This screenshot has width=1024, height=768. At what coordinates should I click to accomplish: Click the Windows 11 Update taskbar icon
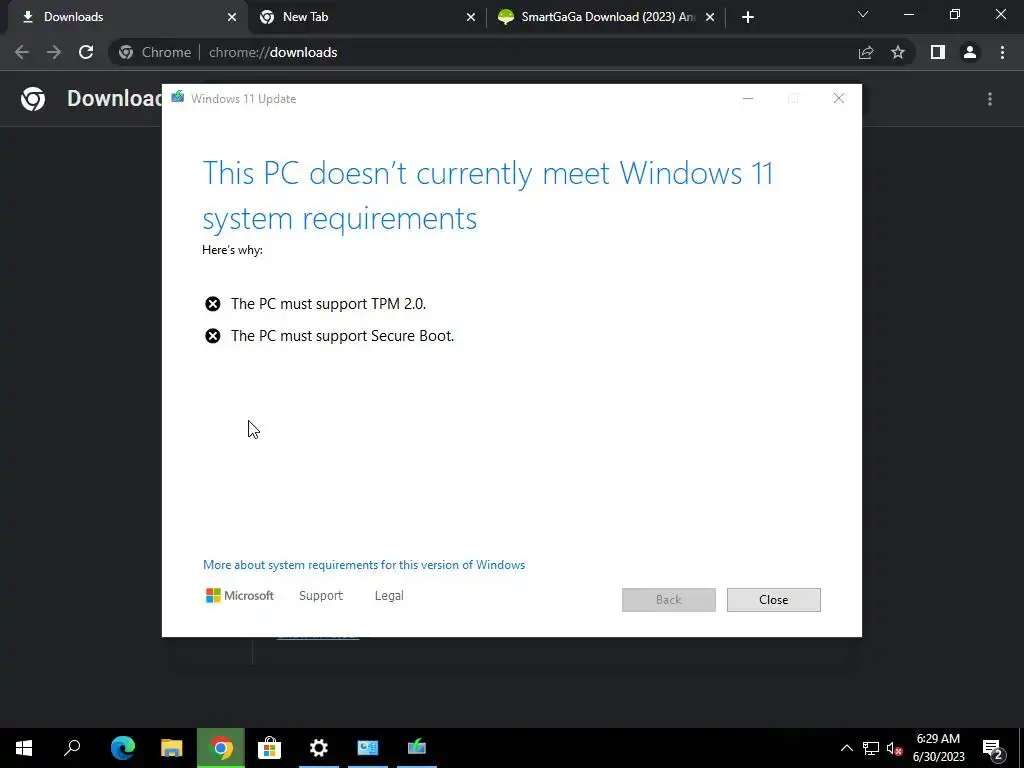coord(417,748)
